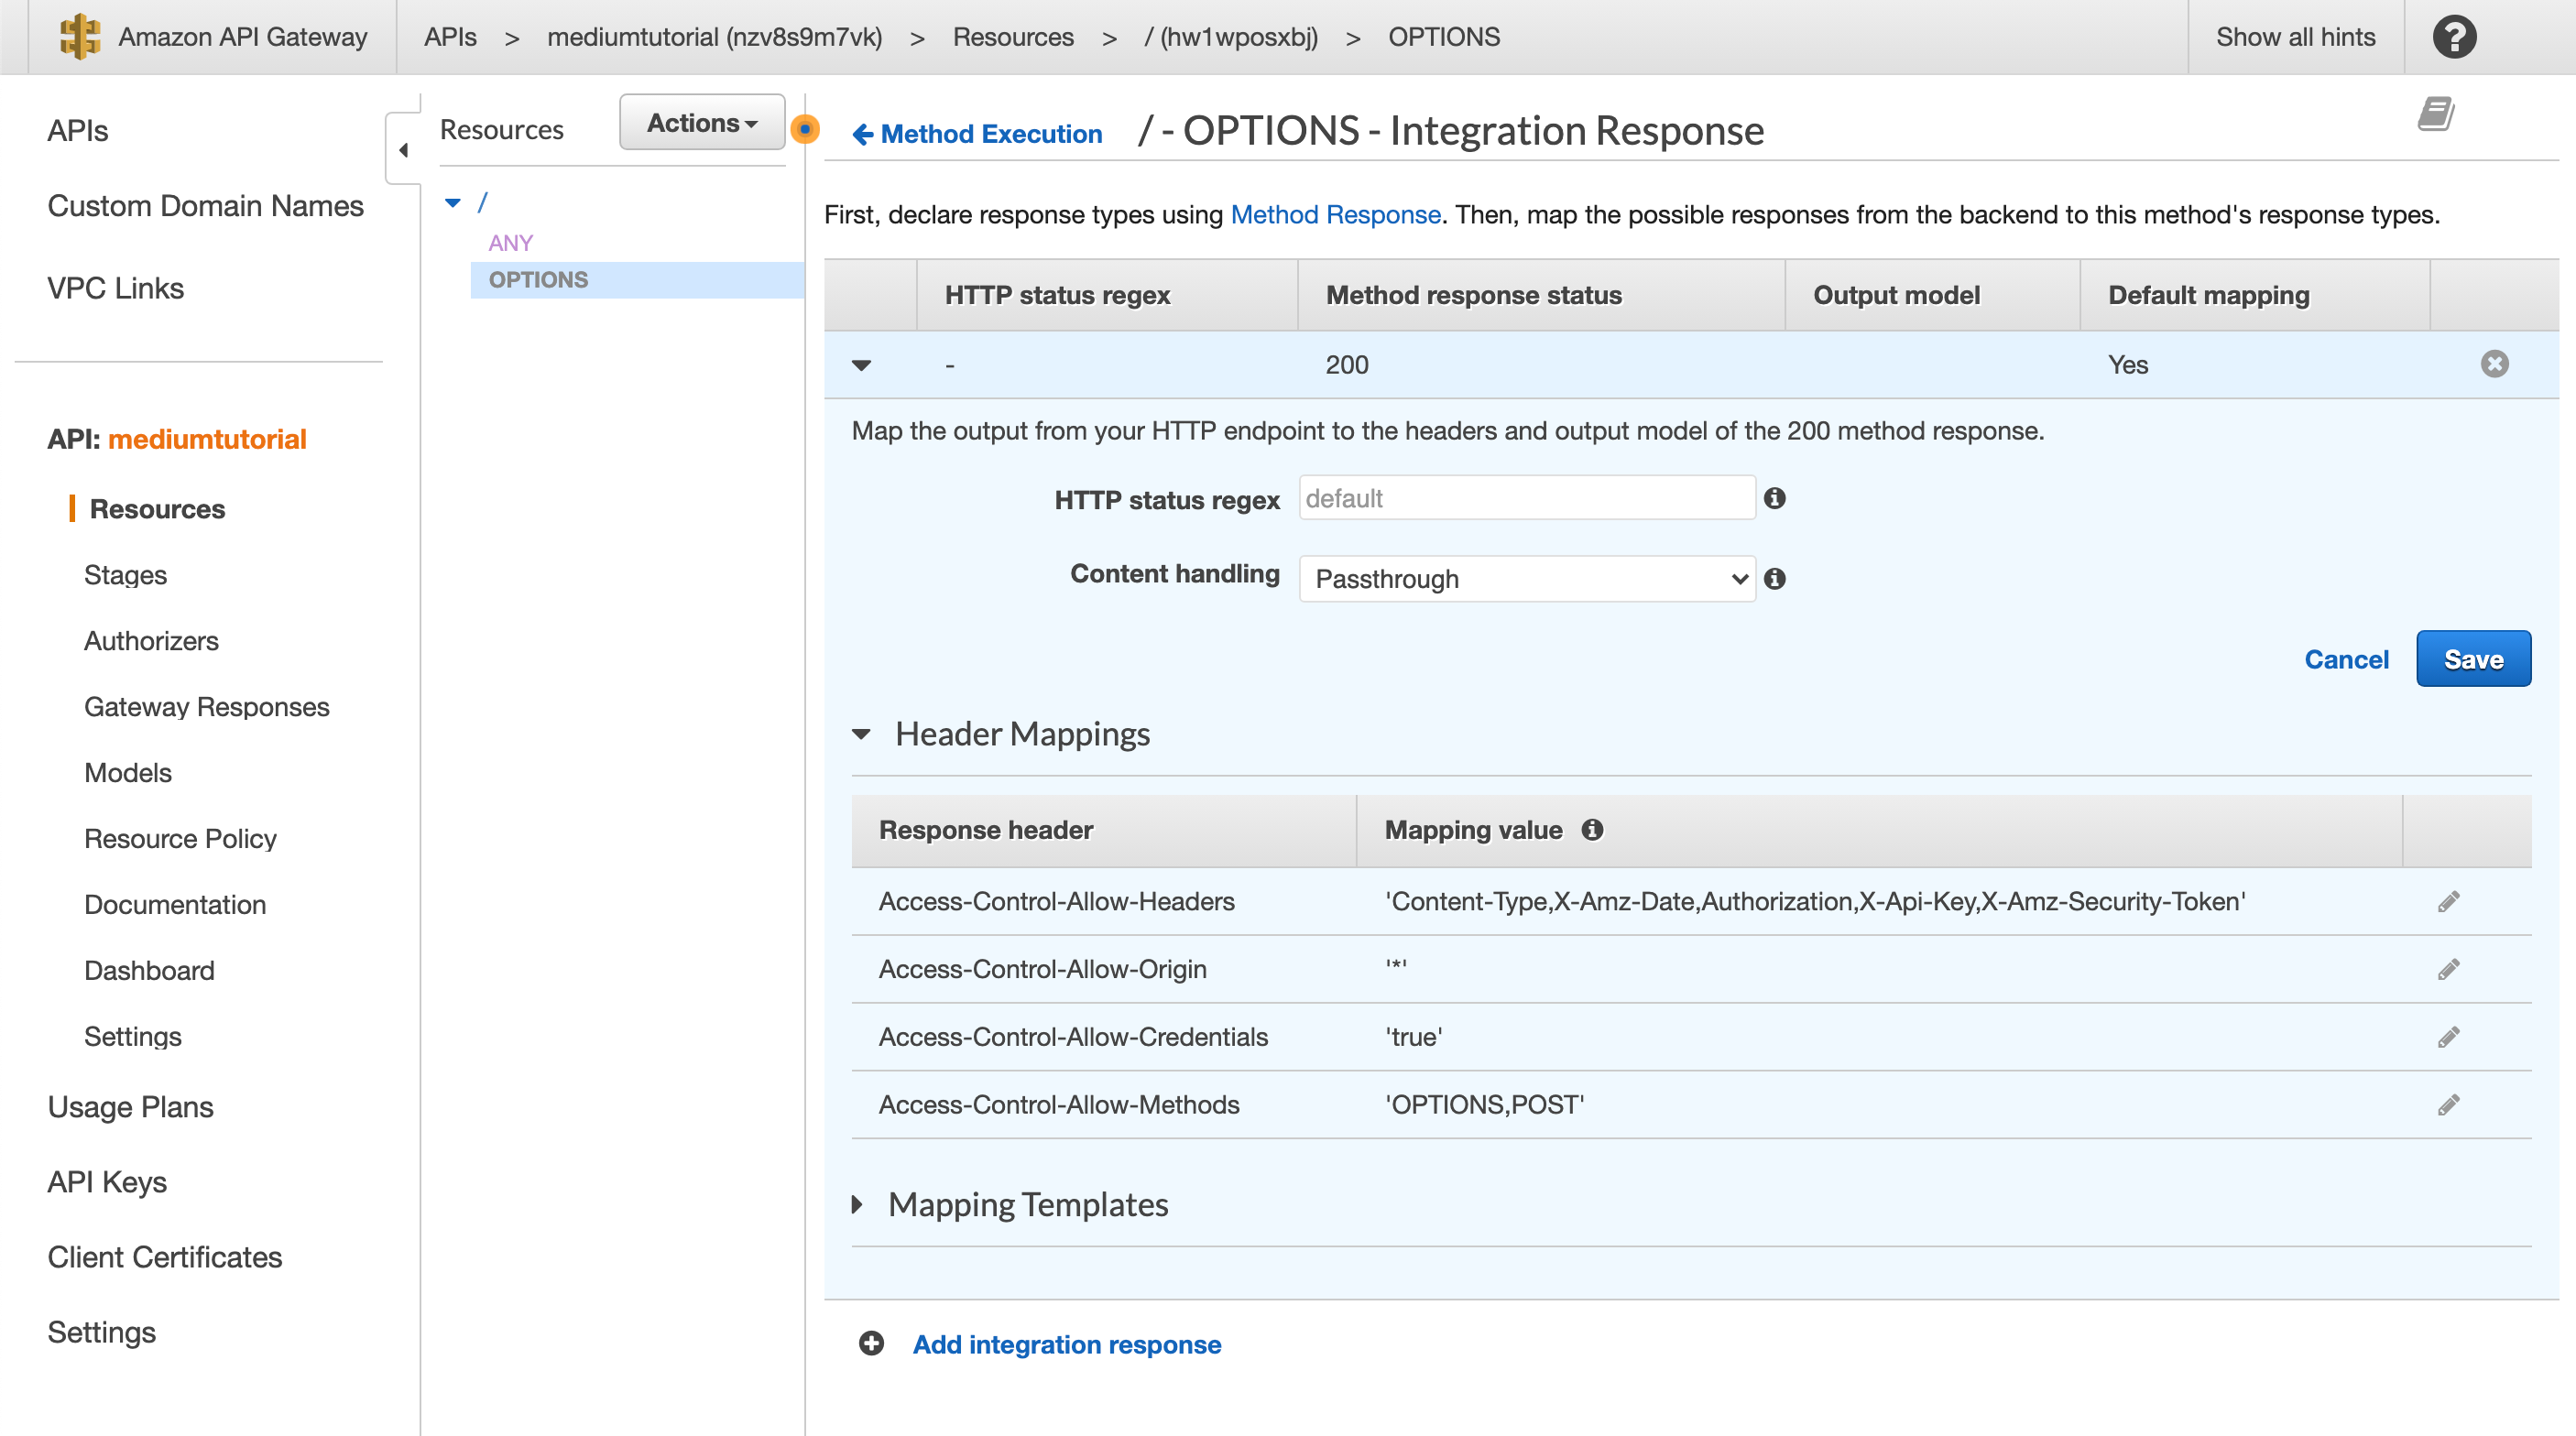Open the Actions dropdown menu
The width and height of the screenshot is (2576, 1436).
pyautogui.click(x=701, y=123)
